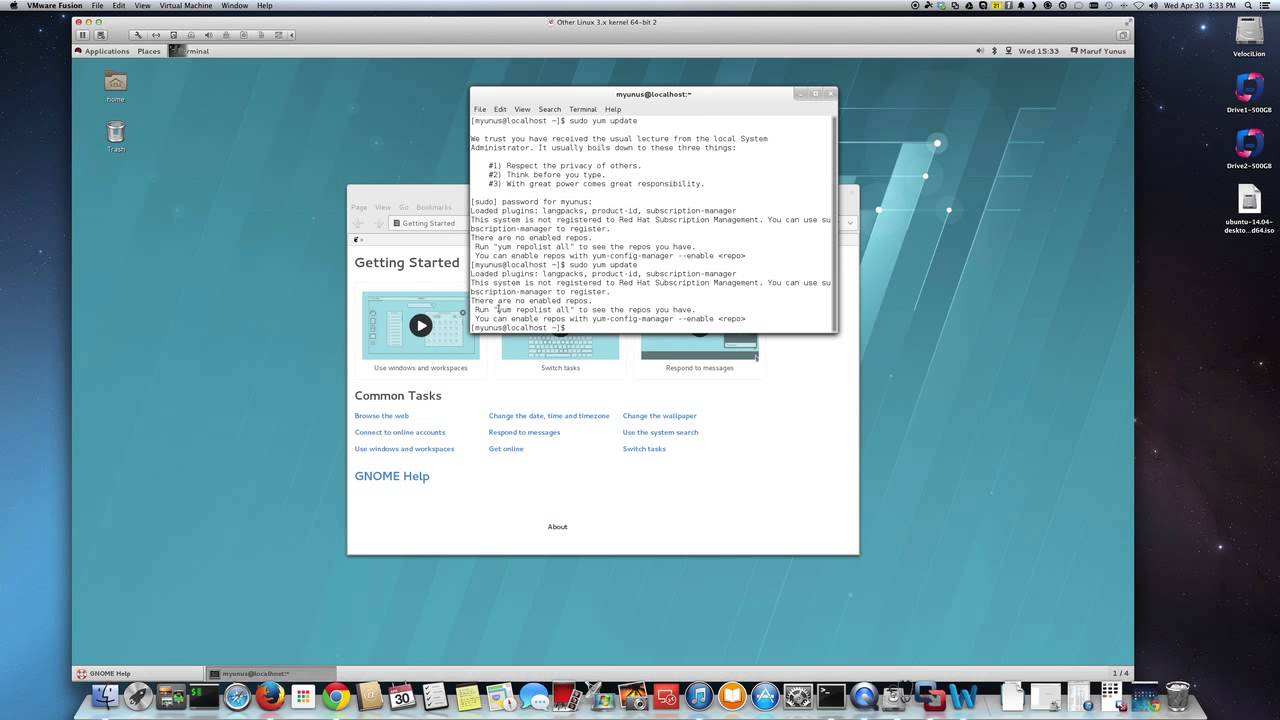Screen dimensions: 1280x720
Task: Click the GNOME volume icon in top panel
Action: pos(979,51)
